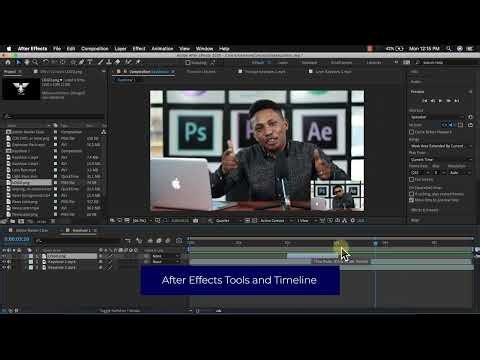480x360 pixels.
Task: Create a new composition from Project panel footer
Action: pos(21,221)
